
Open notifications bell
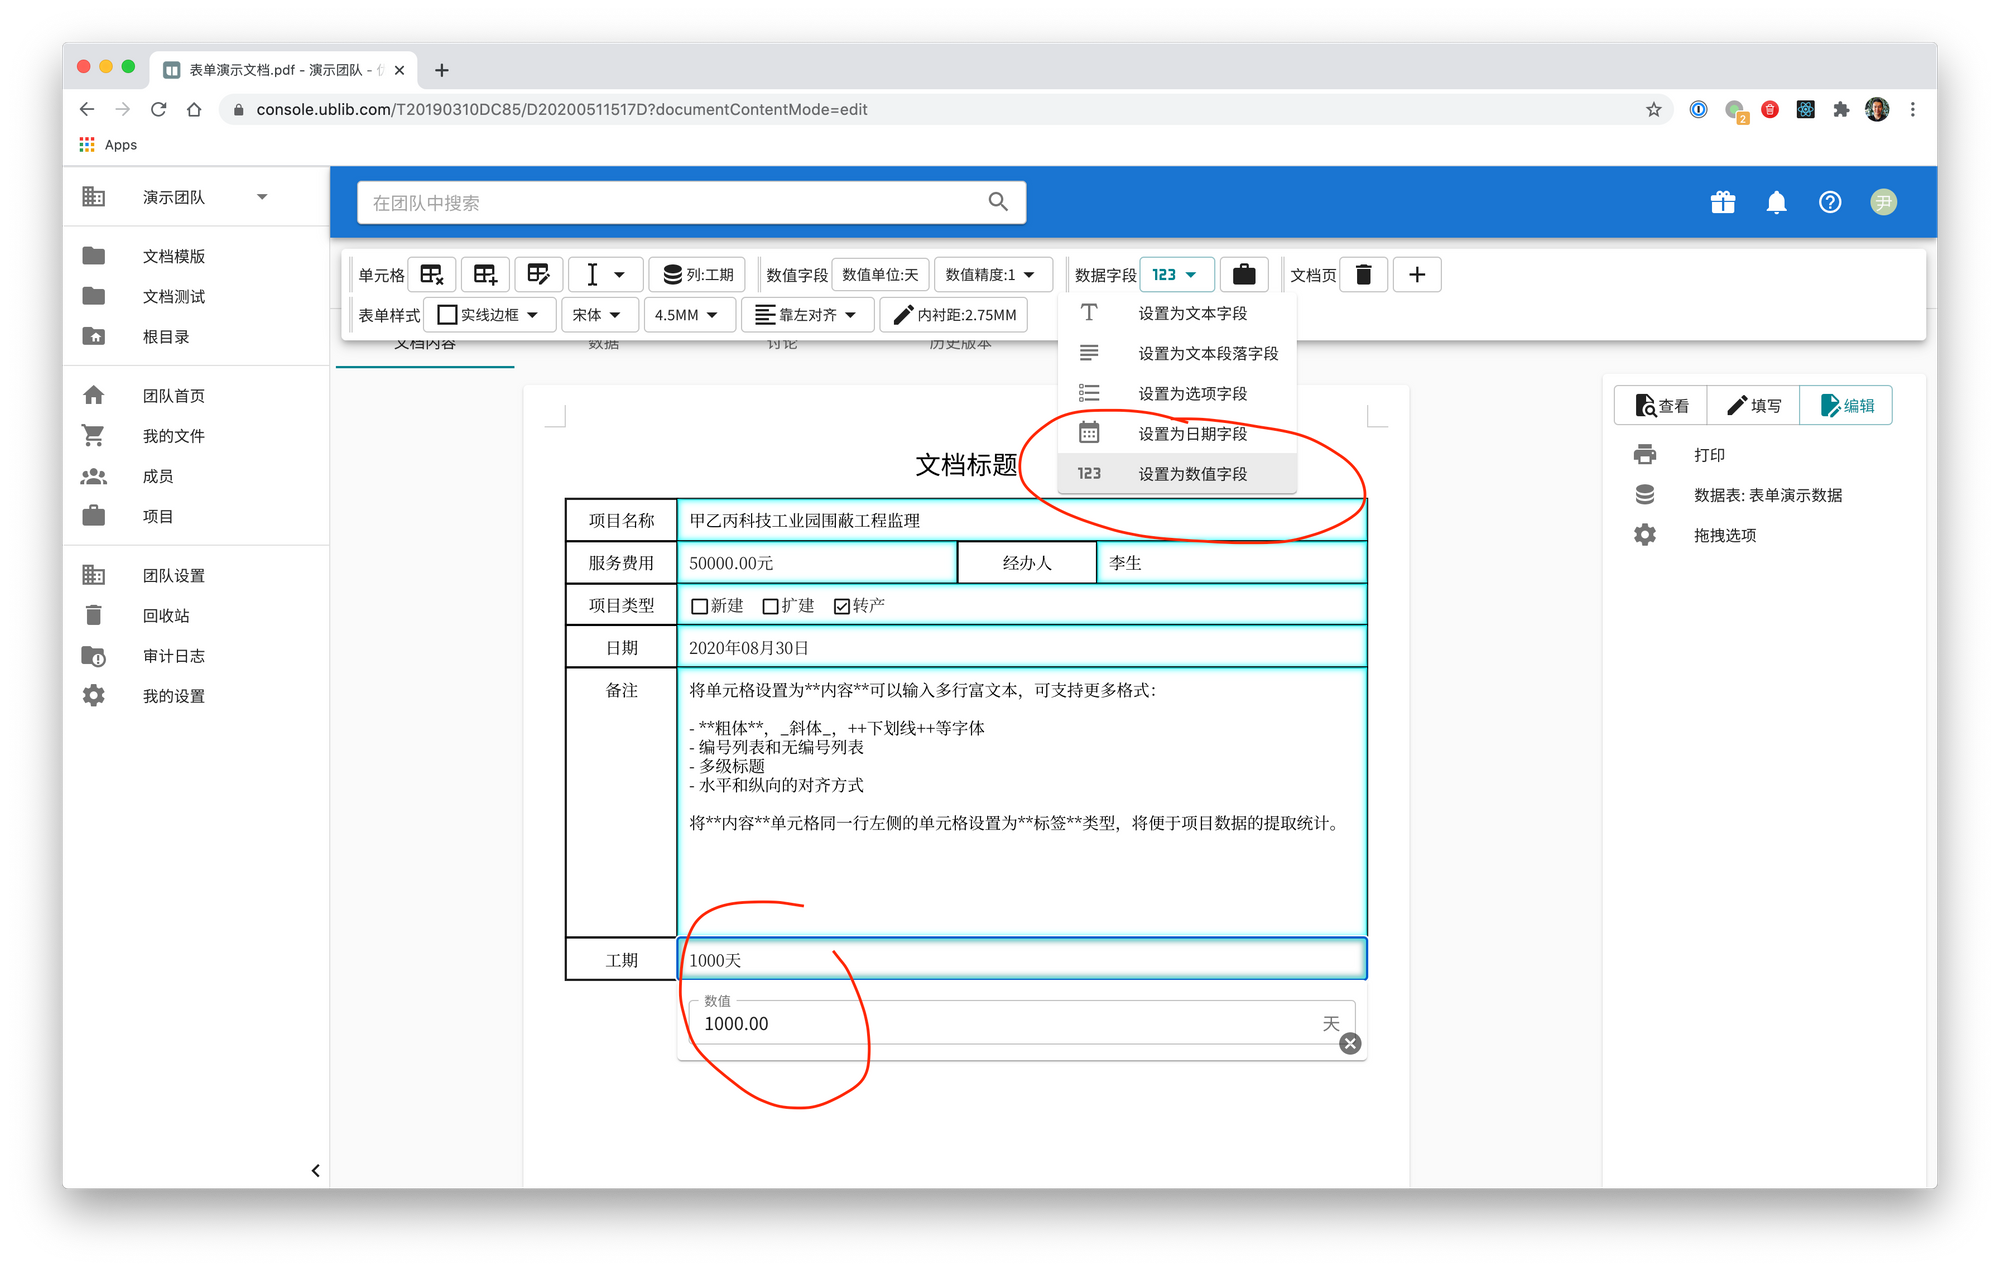[x=1776, y=203]
